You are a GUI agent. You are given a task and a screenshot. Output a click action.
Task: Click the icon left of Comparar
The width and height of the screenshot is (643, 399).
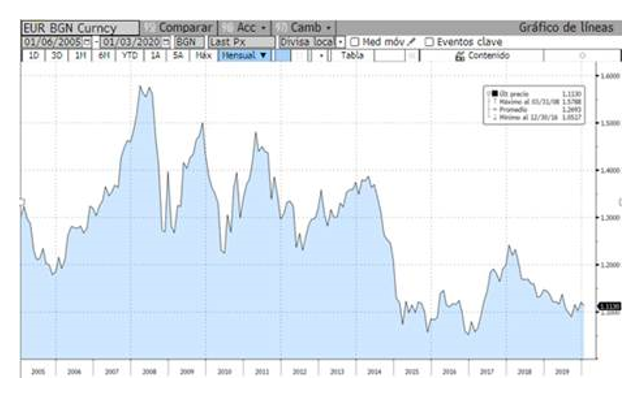coord(150,28)
